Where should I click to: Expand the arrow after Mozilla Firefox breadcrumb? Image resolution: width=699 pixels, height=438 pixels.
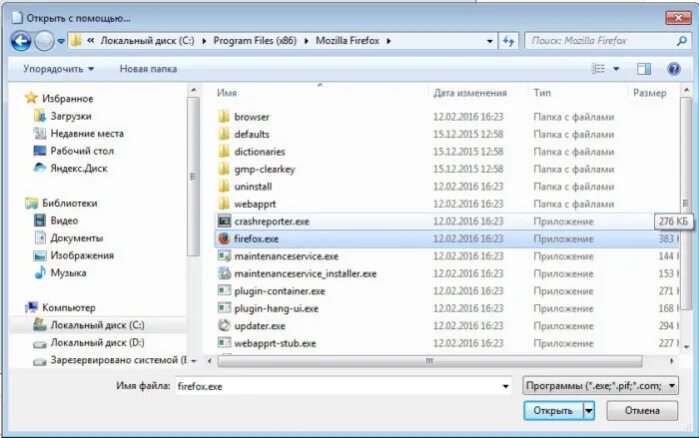[x=389, y=41]
